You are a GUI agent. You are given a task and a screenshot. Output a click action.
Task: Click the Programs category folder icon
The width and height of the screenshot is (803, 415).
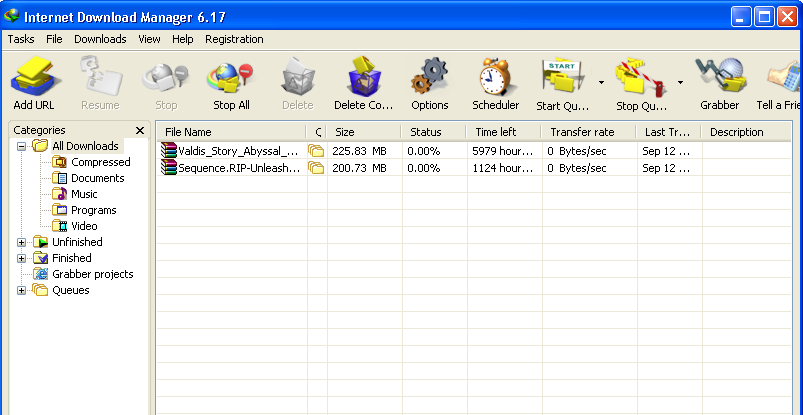59,210
